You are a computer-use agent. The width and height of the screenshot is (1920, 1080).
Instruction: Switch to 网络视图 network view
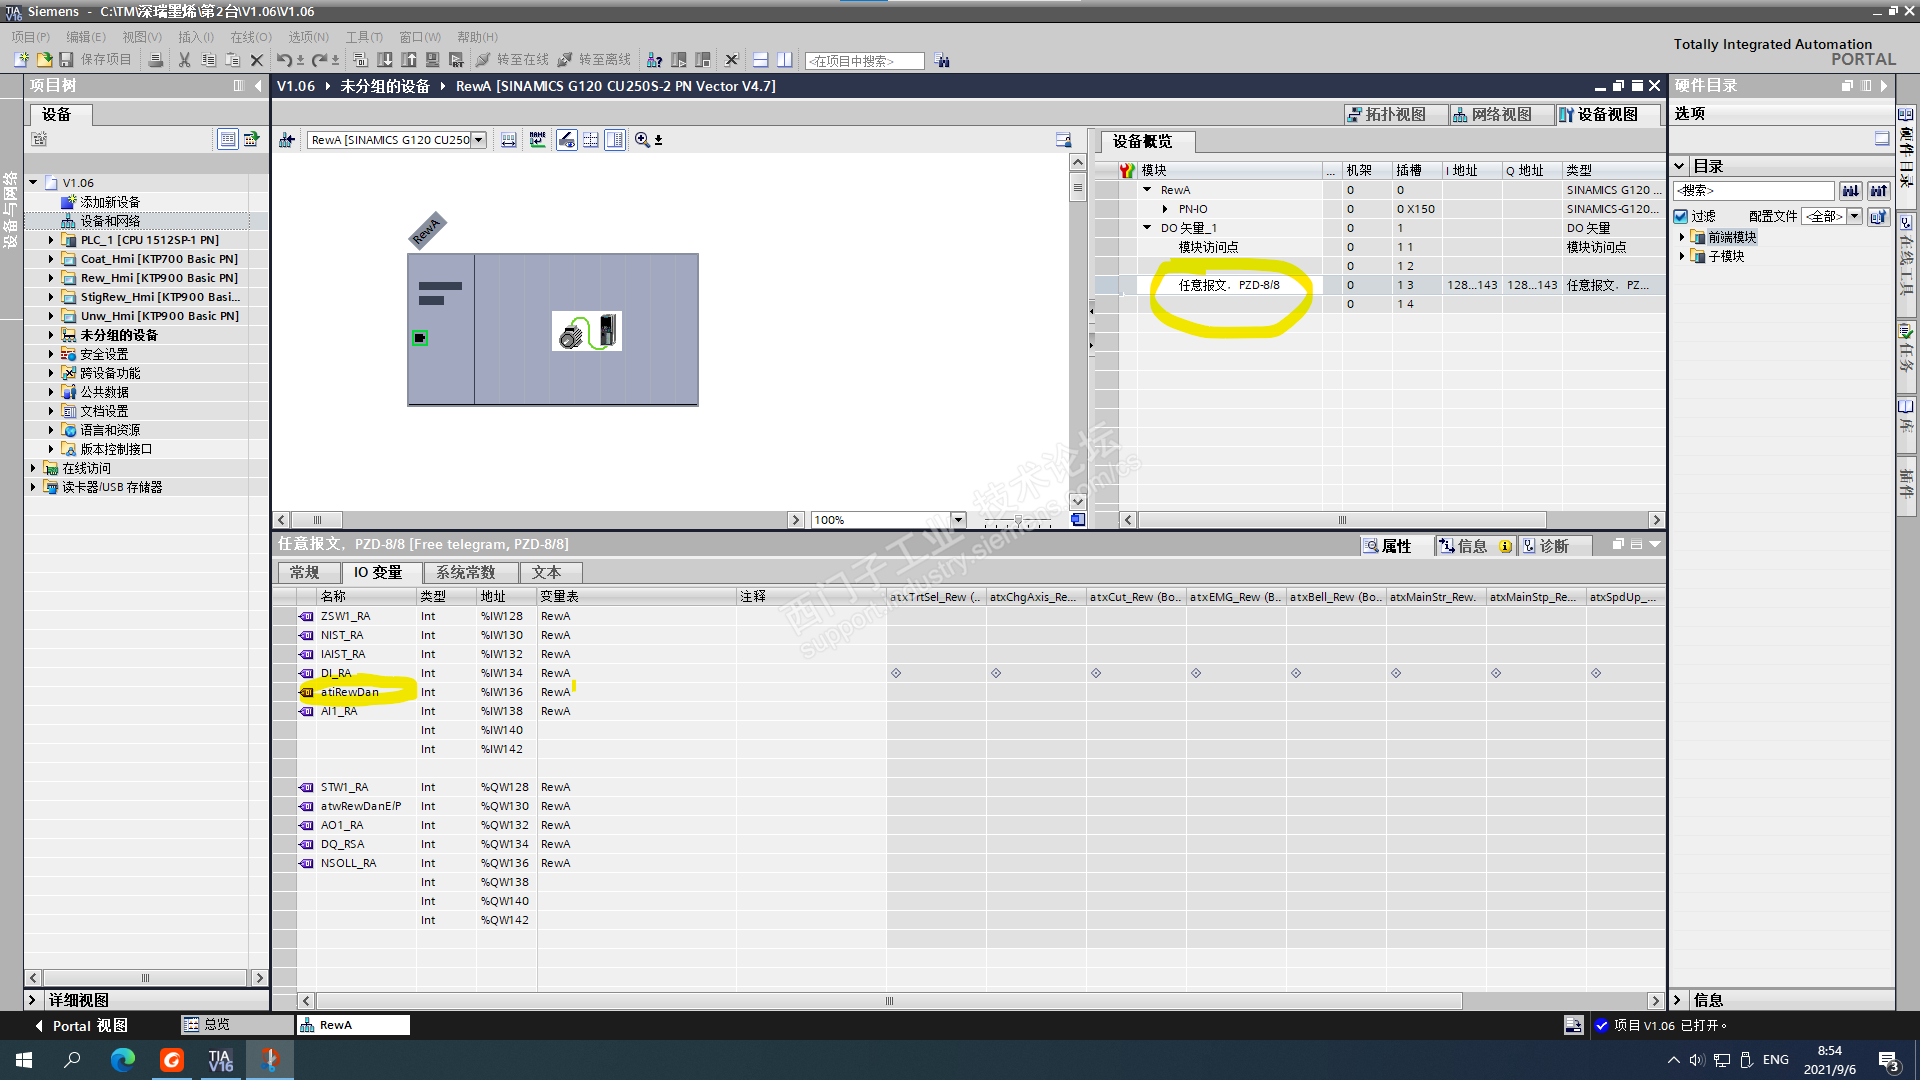(1492, 114)
